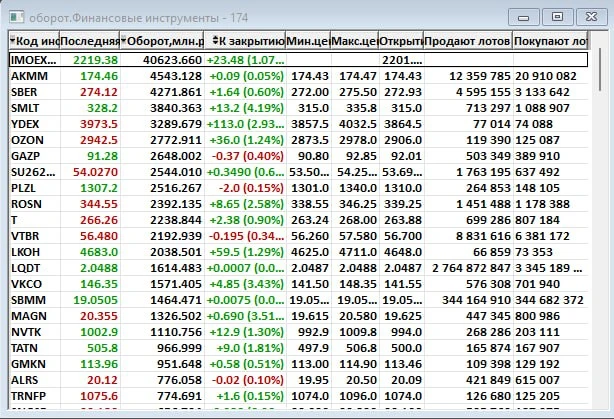Click buy lots 807 184 for T
The width and height of the screenshot is (614, 419).
coord(537,220)
